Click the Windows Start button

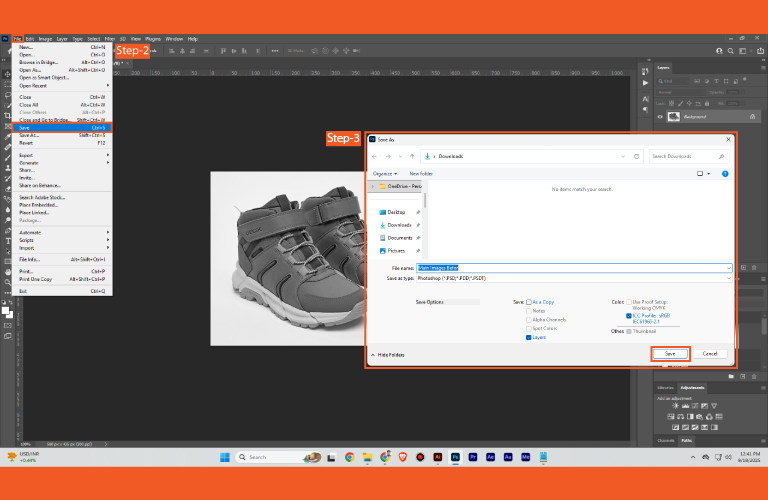[x=225, y=457]
